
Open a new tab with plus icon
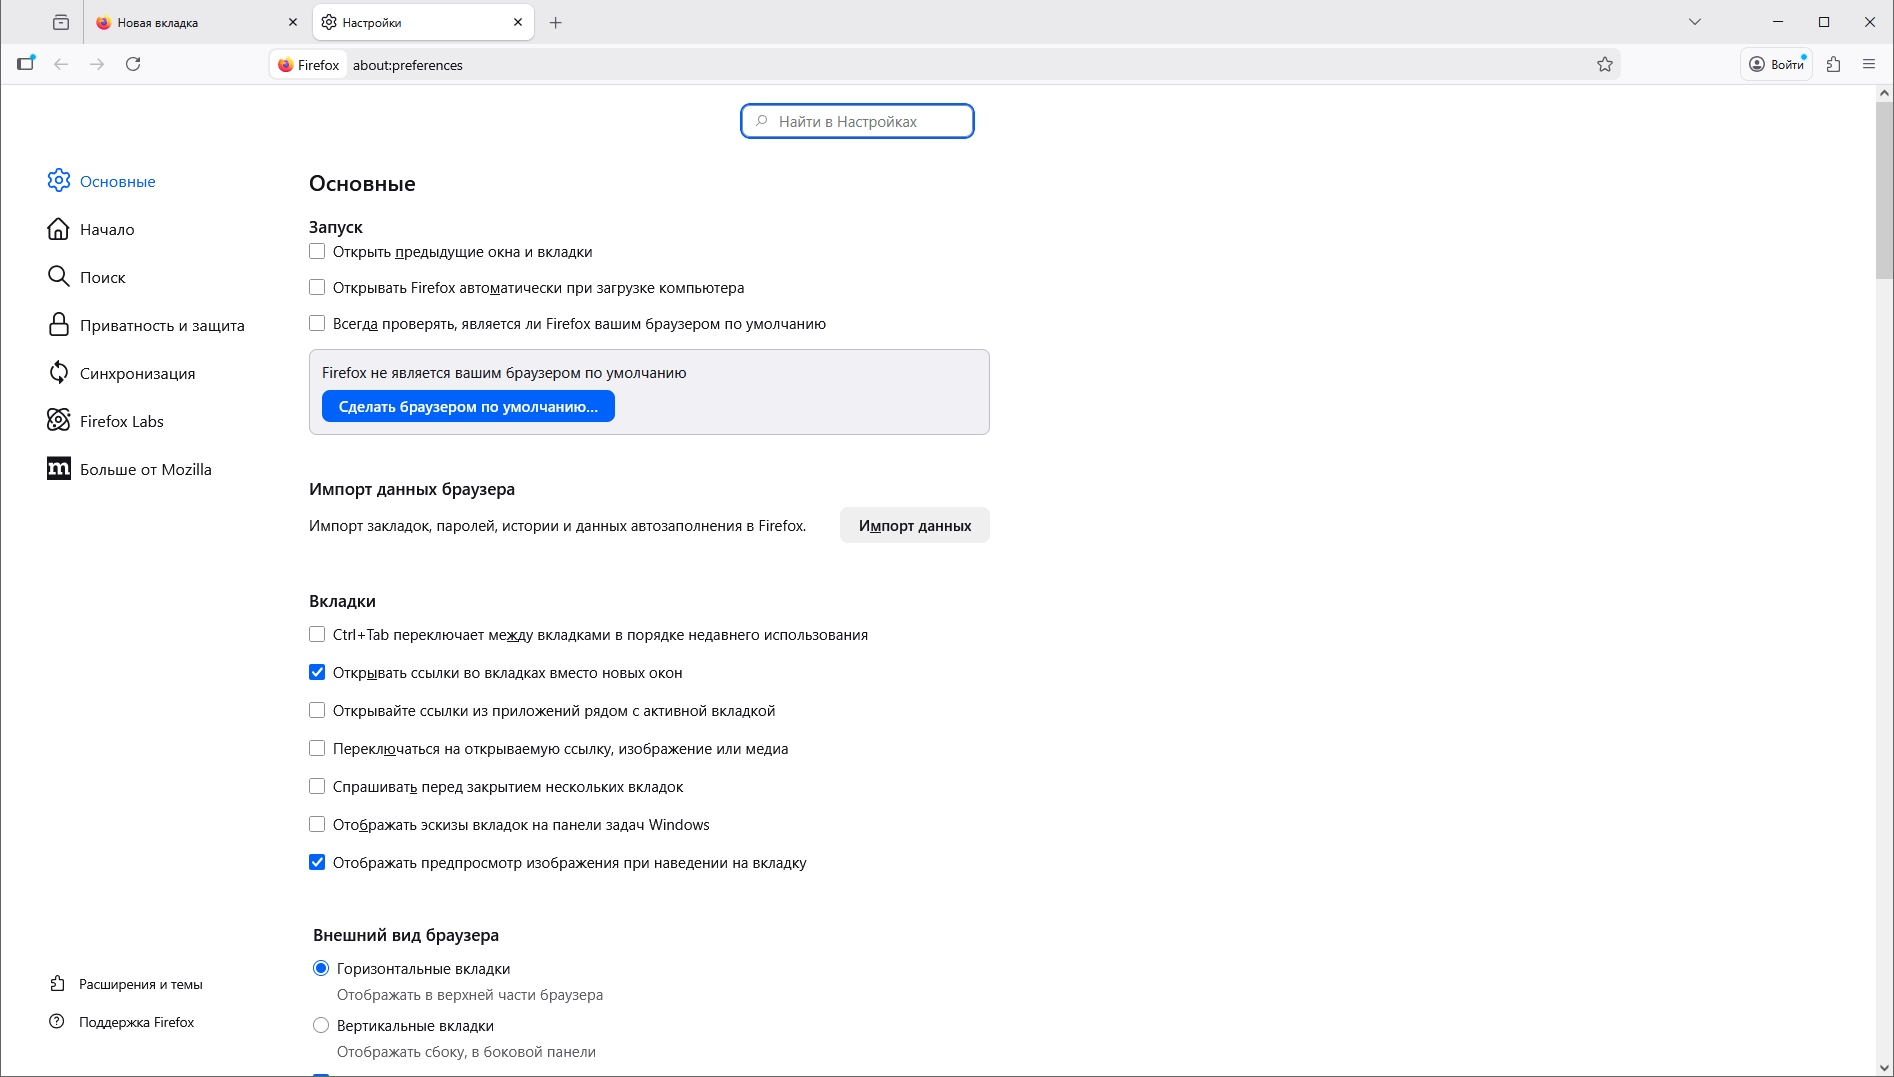point(556,22)
